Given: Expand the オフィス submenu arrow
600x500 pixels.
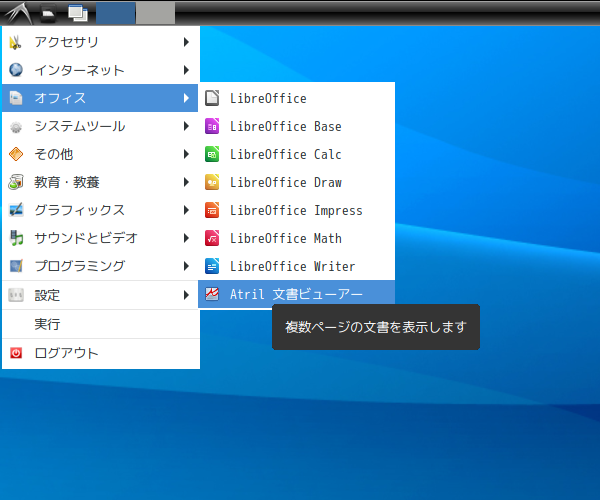Looking at the screenshot, I should (186, 98).
